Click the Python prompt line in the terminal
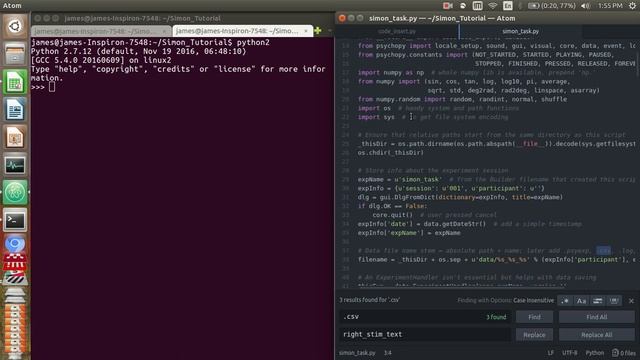This screenshot has width=640, height=360. pyautogui.click(x=43, y=87)
